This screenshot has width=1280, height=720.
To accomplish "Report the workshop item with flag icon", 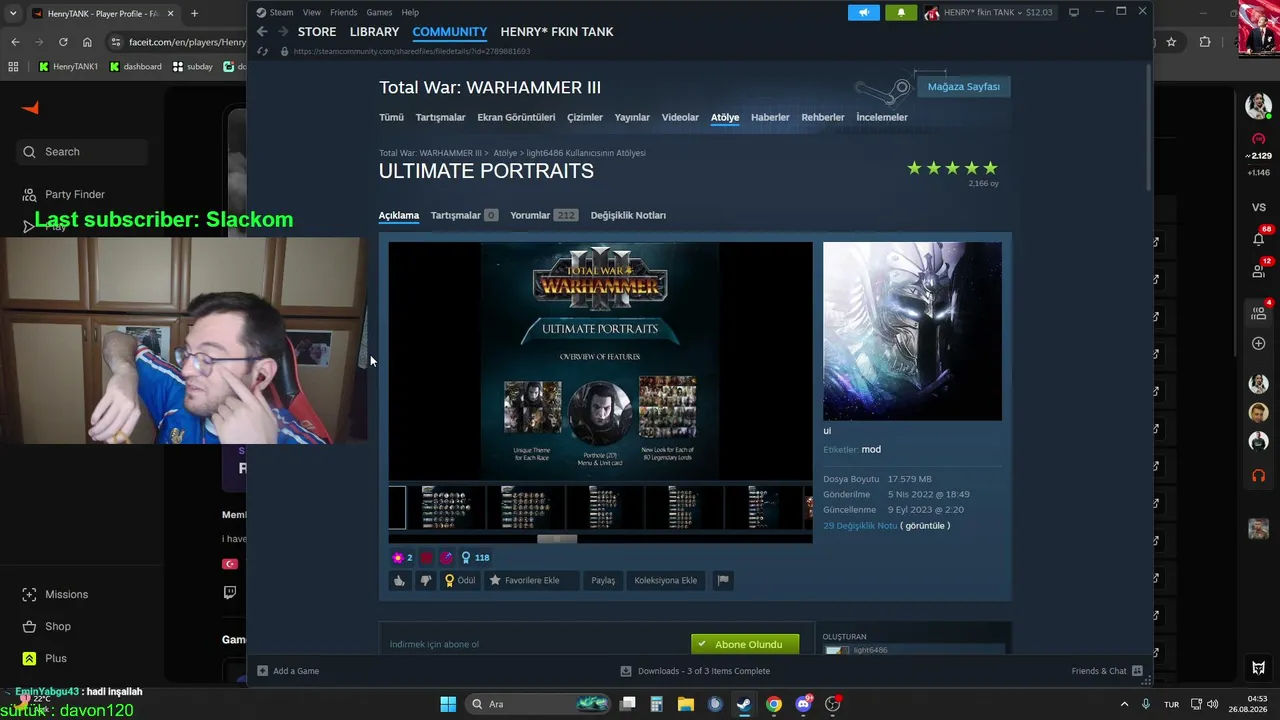I will [723, 580].
